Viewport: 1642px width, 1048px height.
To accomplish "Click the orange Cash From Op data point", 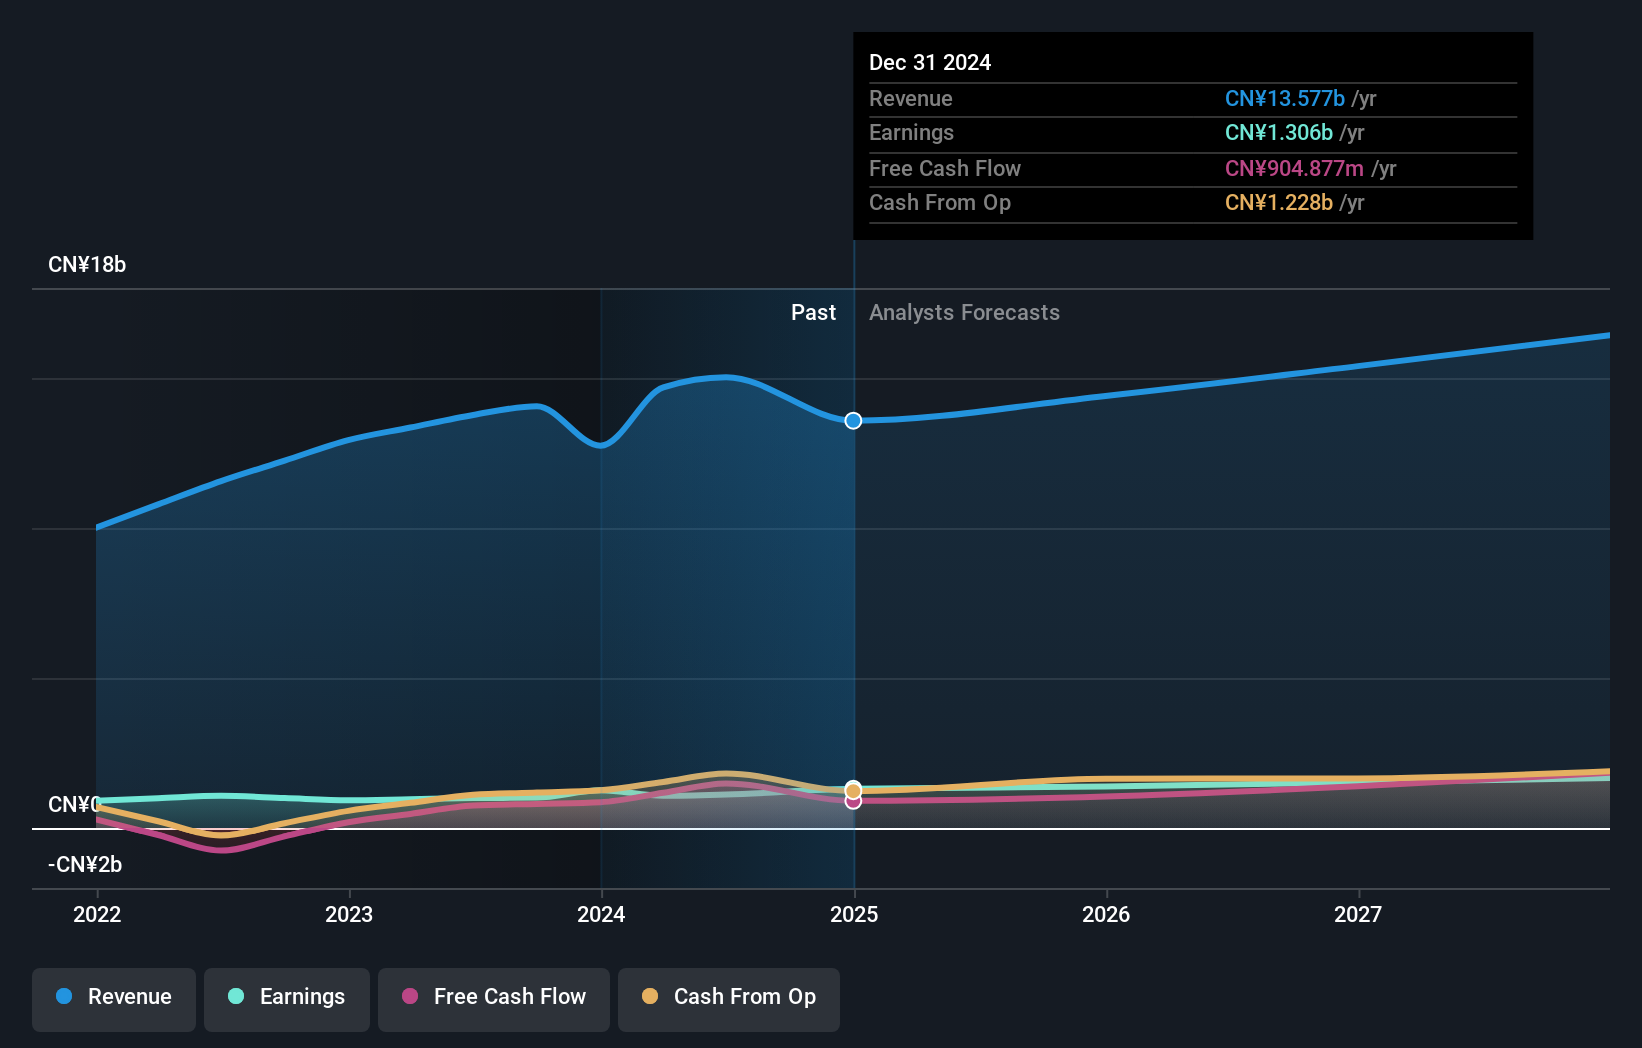I will coord(853,790).
